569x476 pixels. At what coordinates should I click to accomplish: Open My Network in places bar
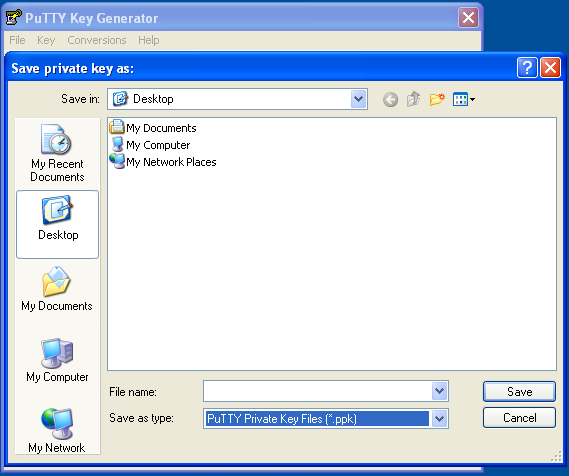tap(57, 430)
